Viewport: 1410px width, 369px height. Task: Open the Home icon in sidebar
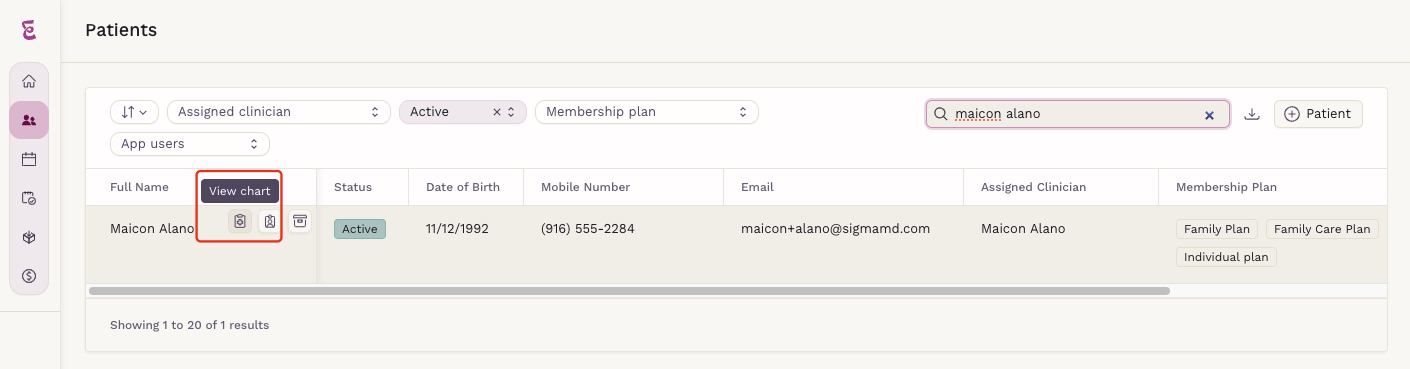[29, 82]
